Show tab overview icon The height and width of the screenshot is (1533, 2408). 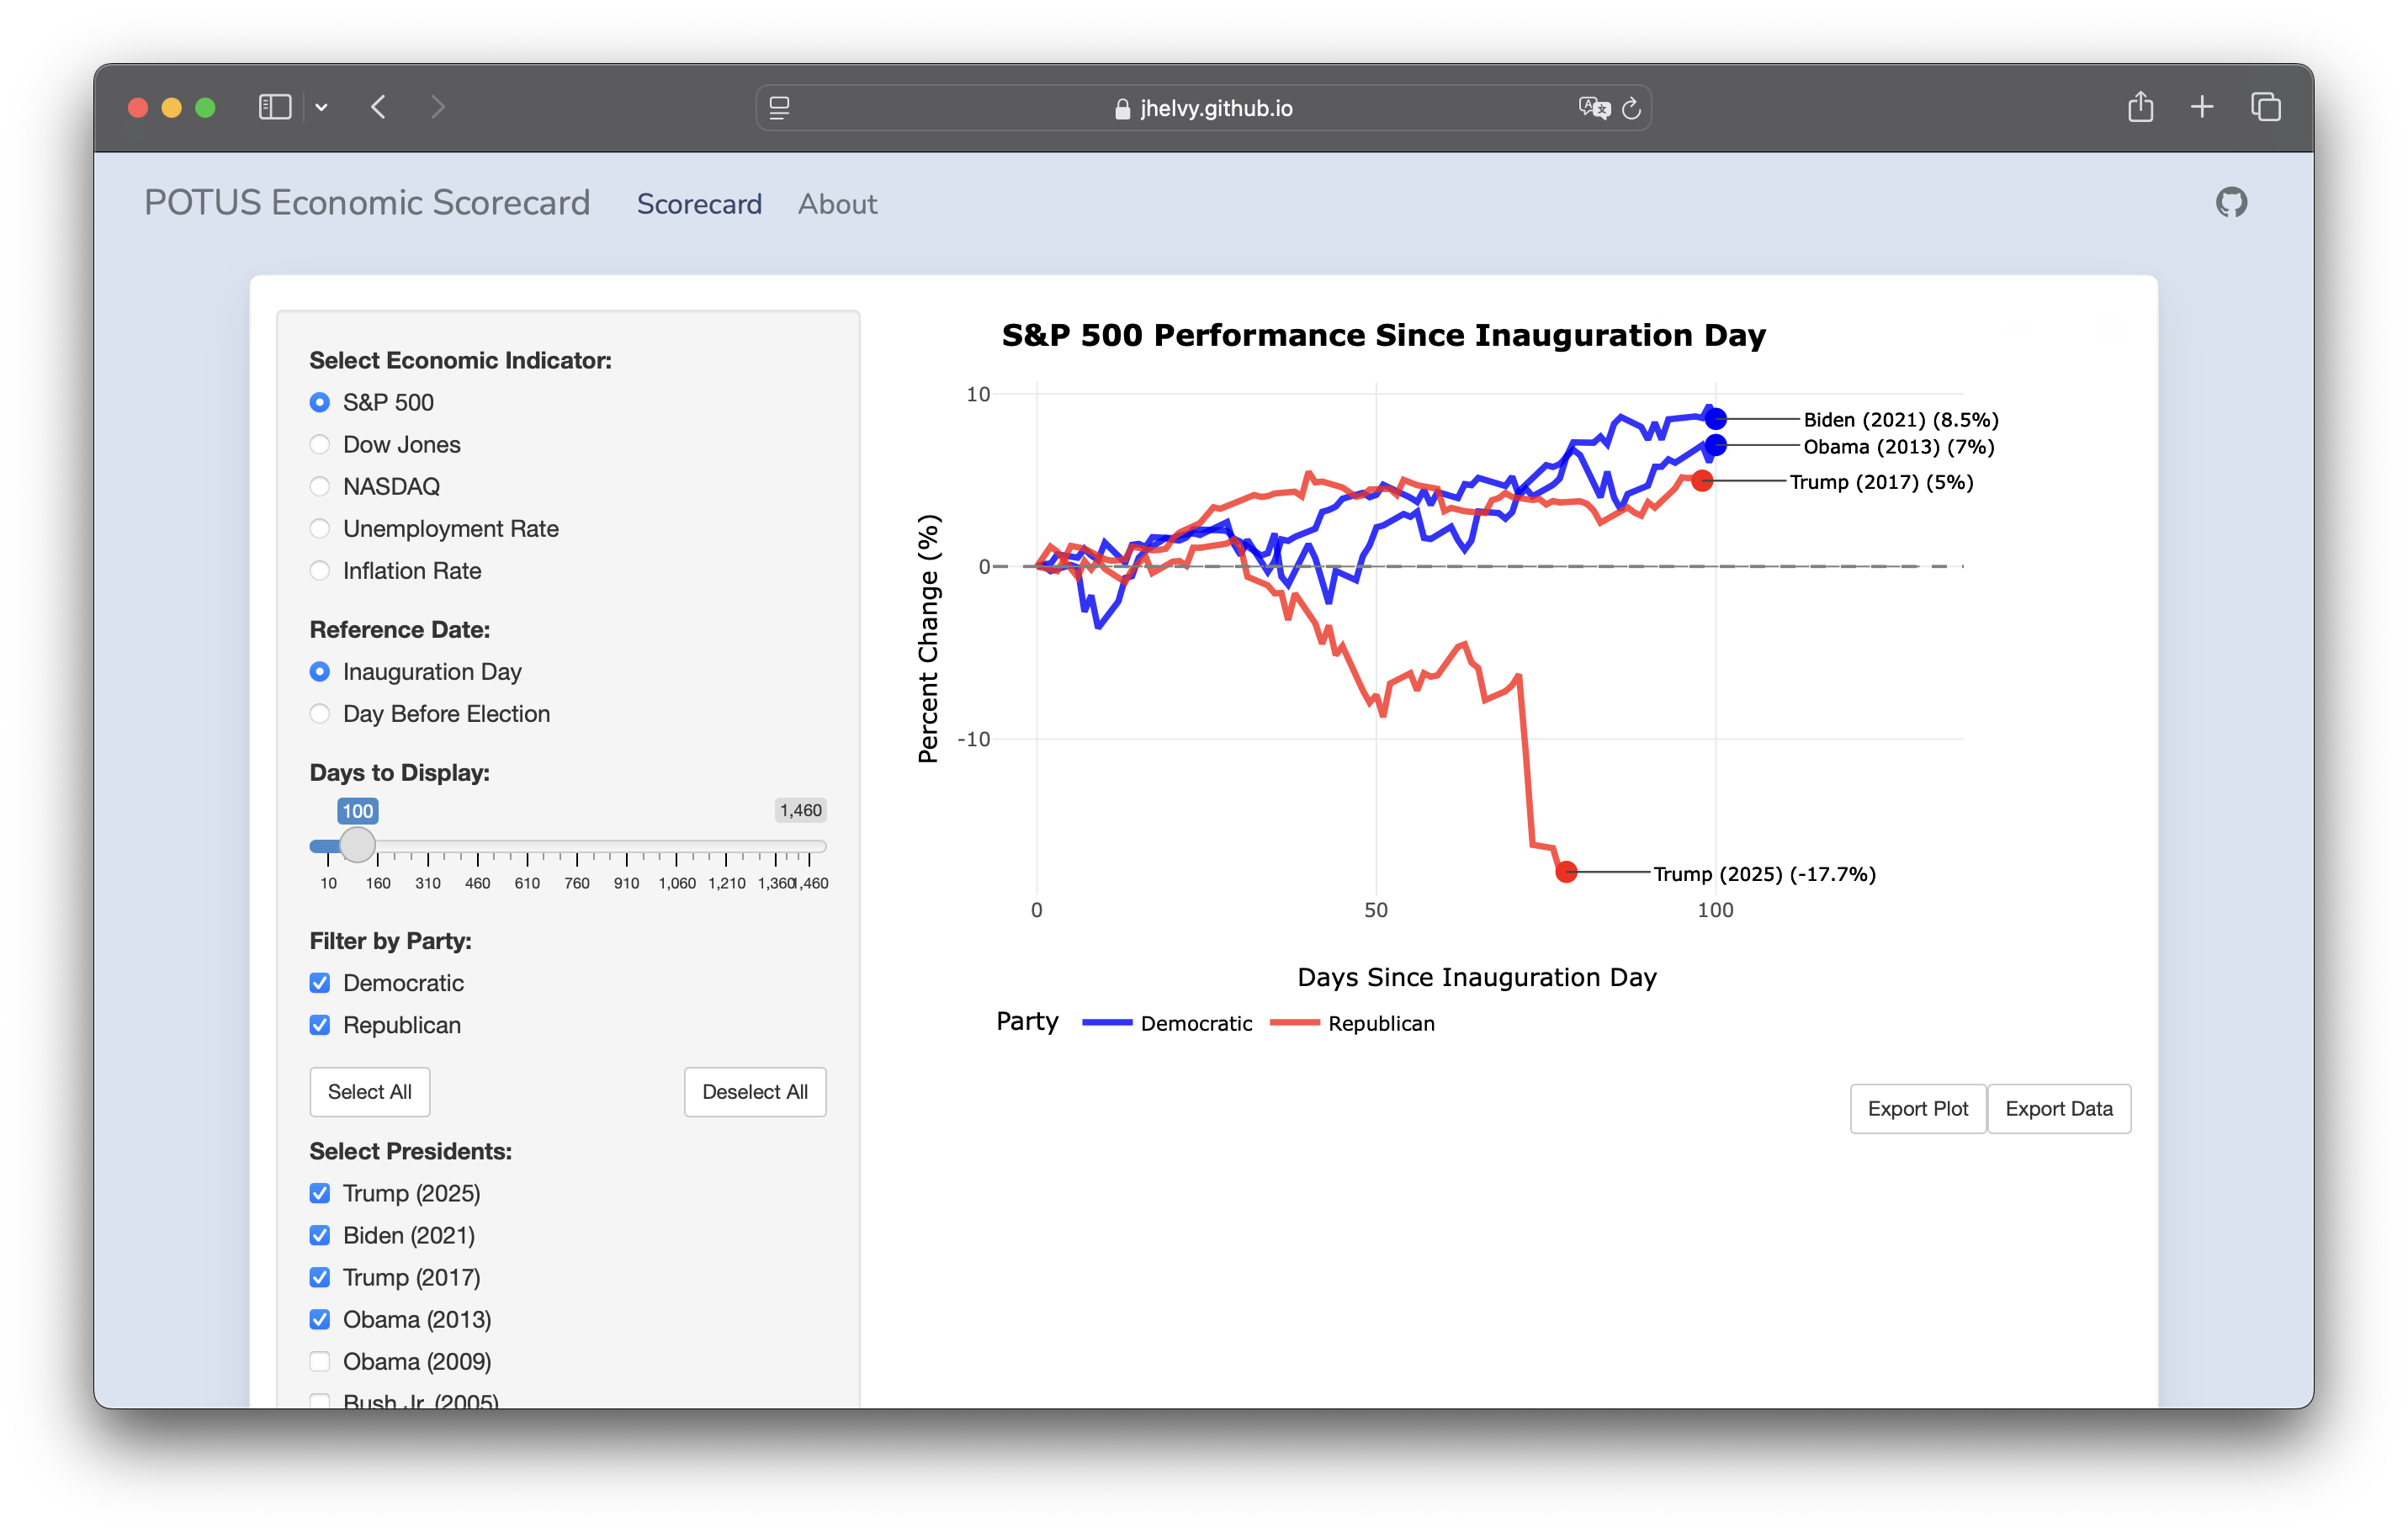[x=2265, y=107]
